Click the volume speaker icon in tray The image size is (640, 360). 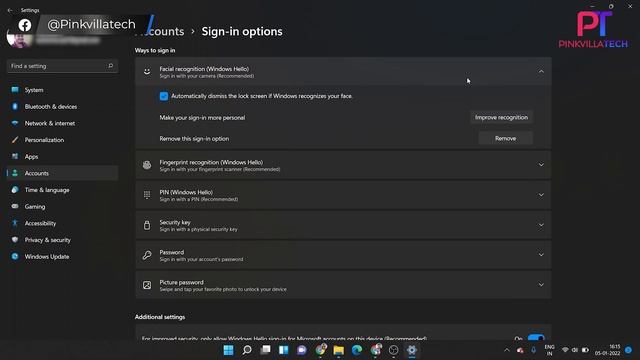point(575,350)
